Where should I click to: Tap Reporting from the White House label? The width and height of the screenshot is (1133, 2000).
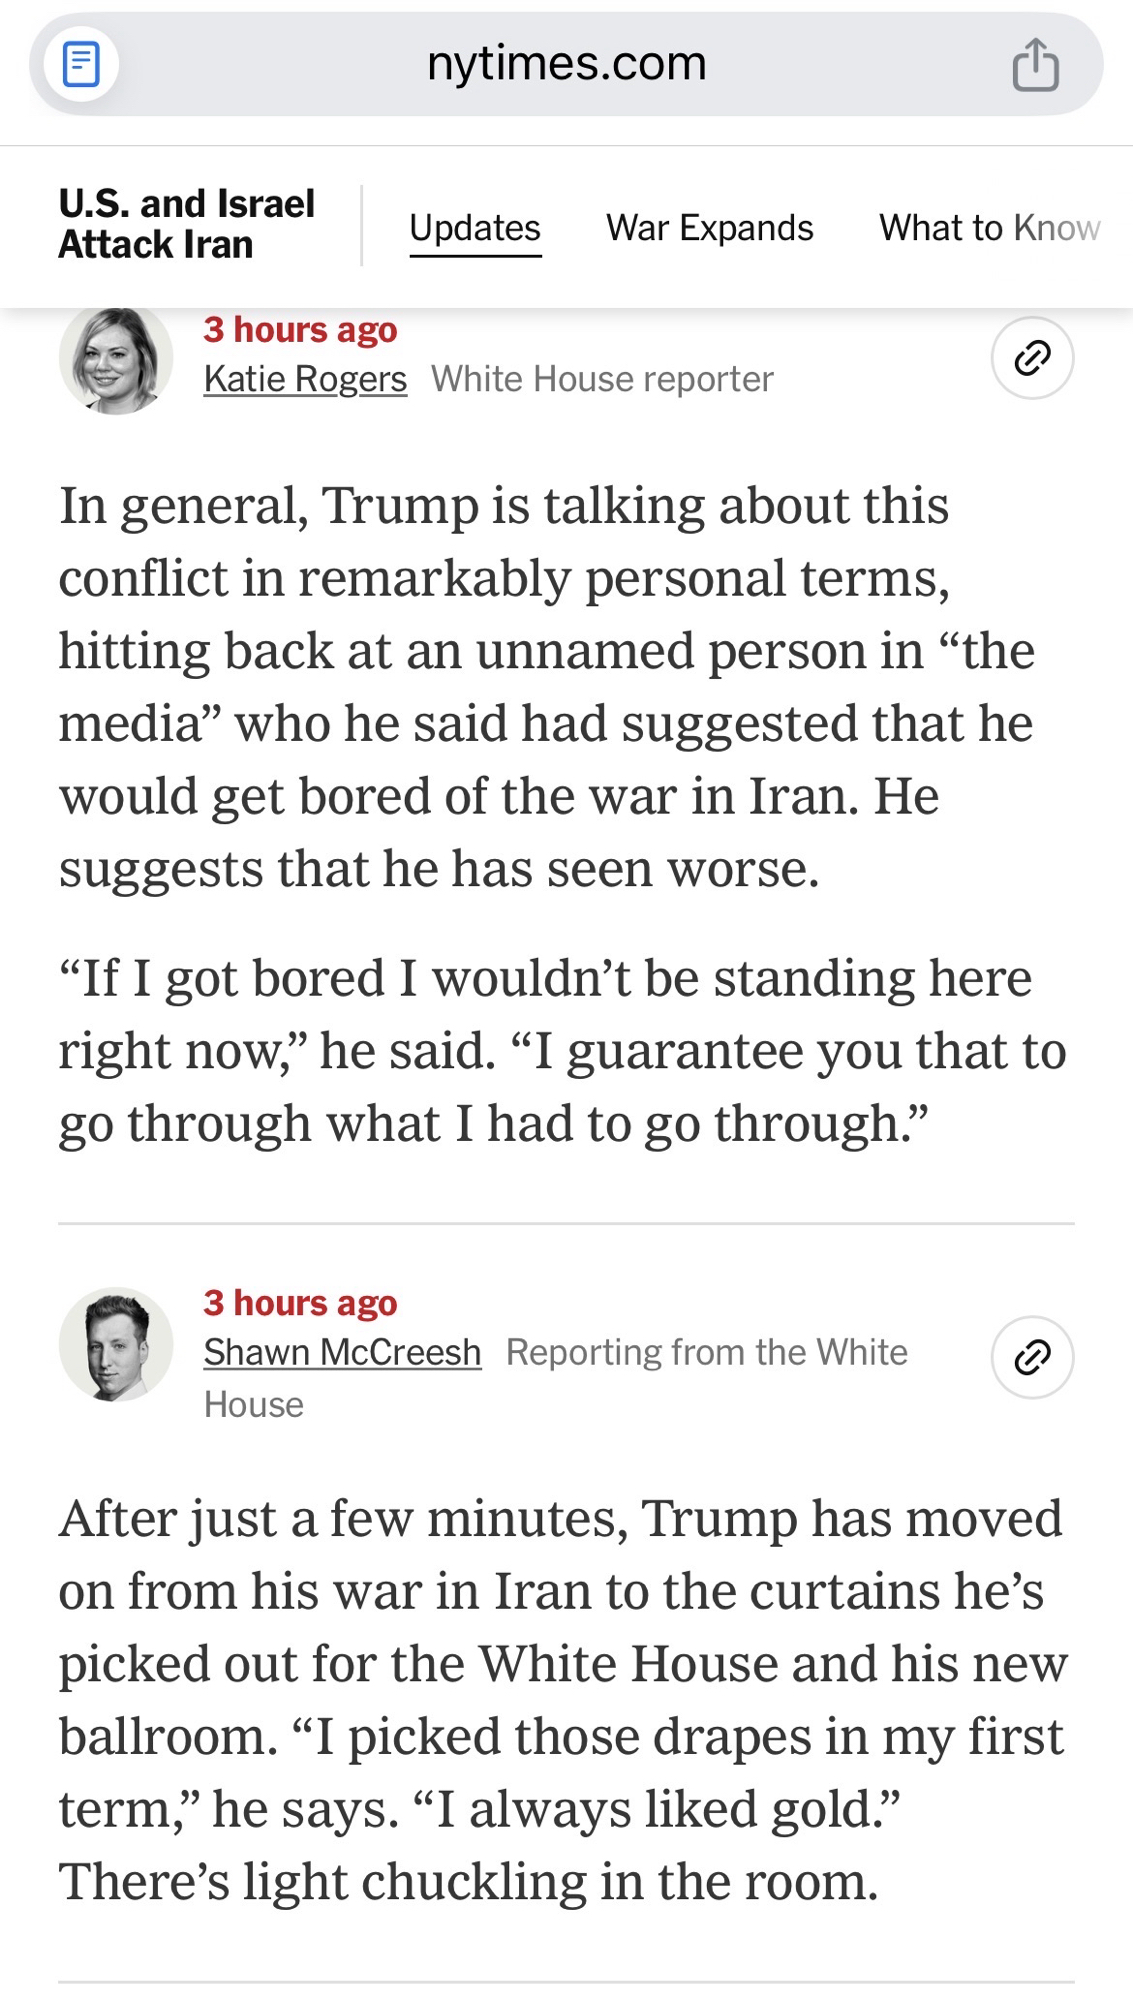(x=706, y=1352)
